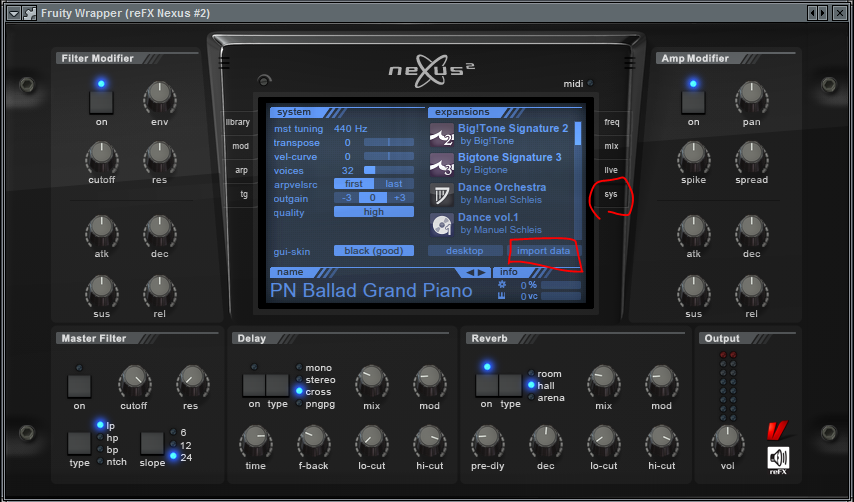Image resolution: width=854 pixels, height=502 pixels.
Task: Click the title bar next preset arrow
Action: (822, 13)
